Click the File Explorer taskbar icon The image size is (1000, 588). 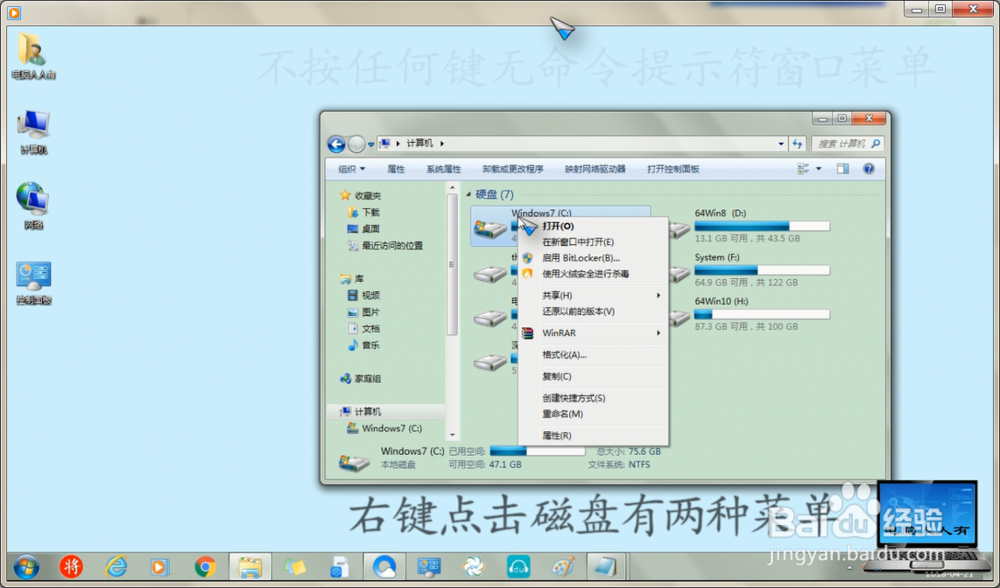(x=249, y=566)
